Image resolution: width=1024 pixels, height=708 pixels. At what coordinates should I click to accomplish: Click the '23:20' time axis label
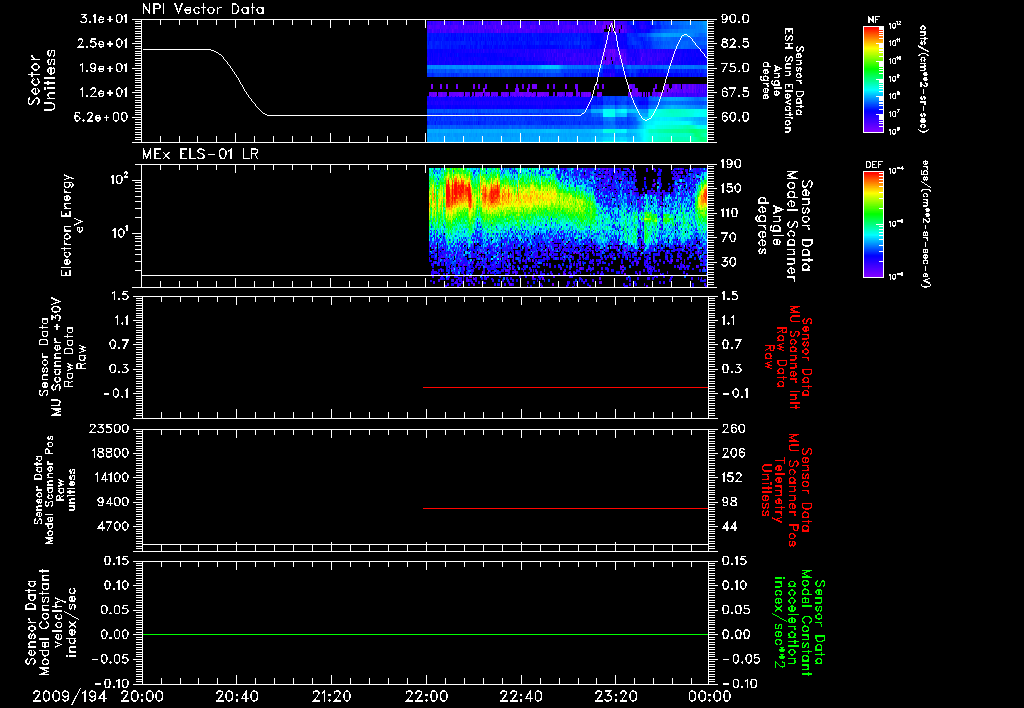pos(615,697)
